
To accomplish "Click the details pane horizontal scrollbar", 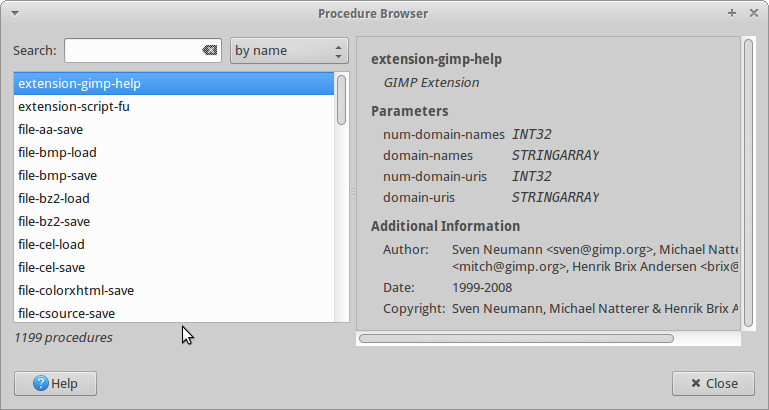I will [x=516, y=338].
